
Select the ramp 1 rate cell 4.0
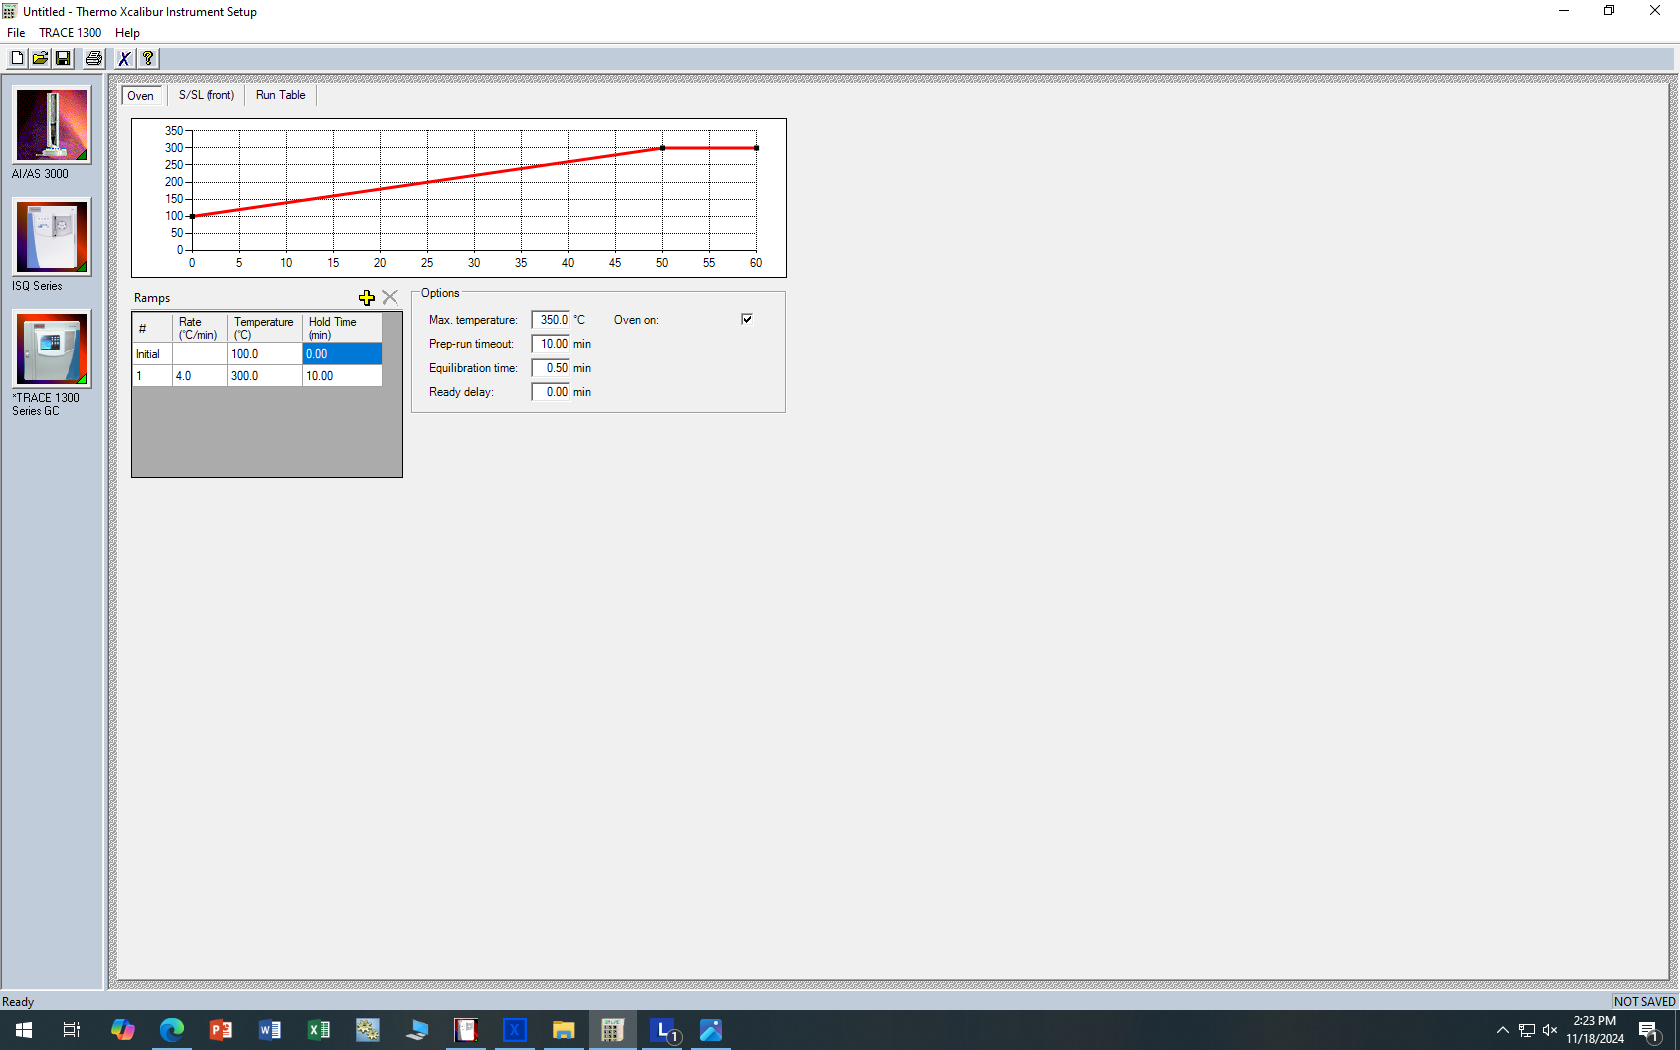click(199, 376)
